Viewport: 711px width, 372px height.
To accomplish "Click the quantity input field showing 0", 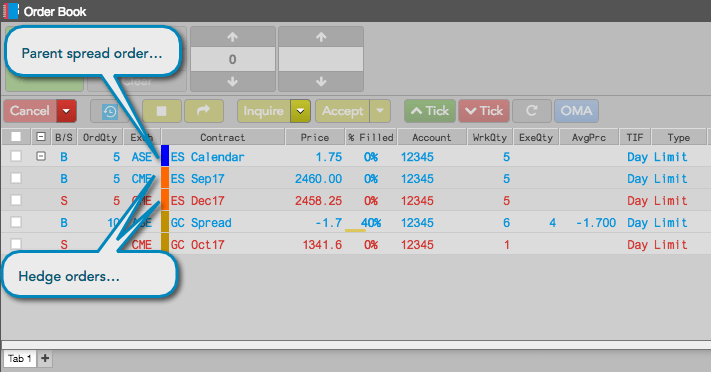I will coord(233,59).
